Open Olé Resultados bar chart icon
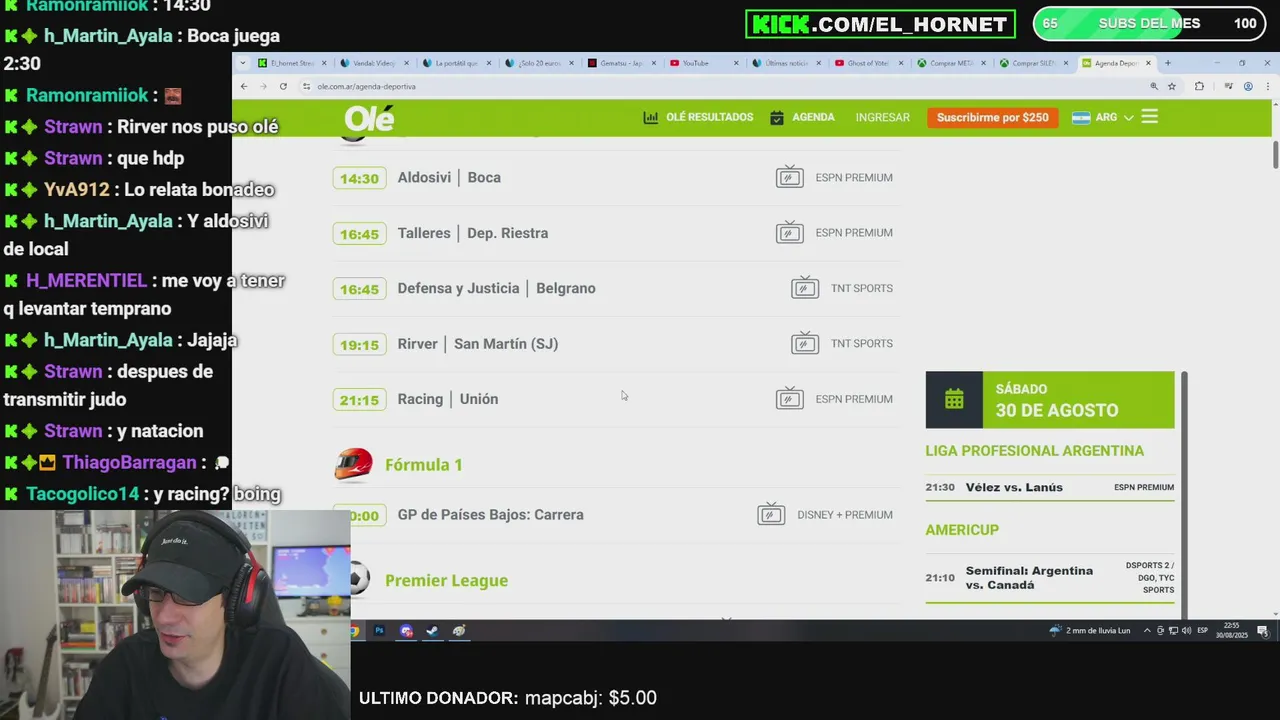The height and width of the screenshot is (720, 1280). point(651,117)
